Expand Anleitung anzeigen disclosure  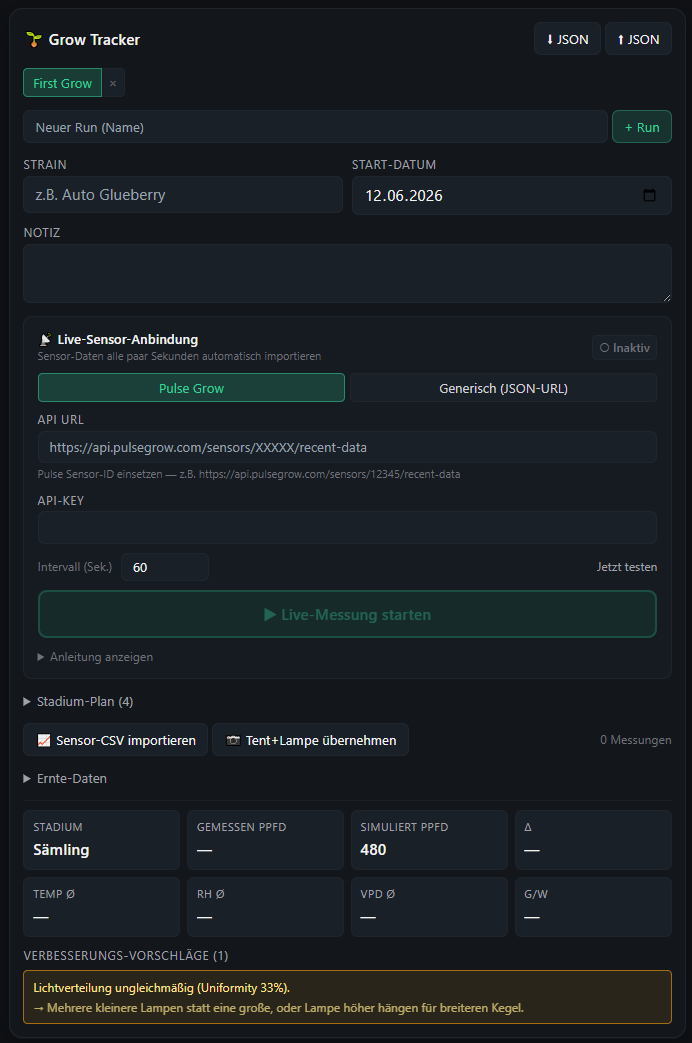click(x=95, y=657)
